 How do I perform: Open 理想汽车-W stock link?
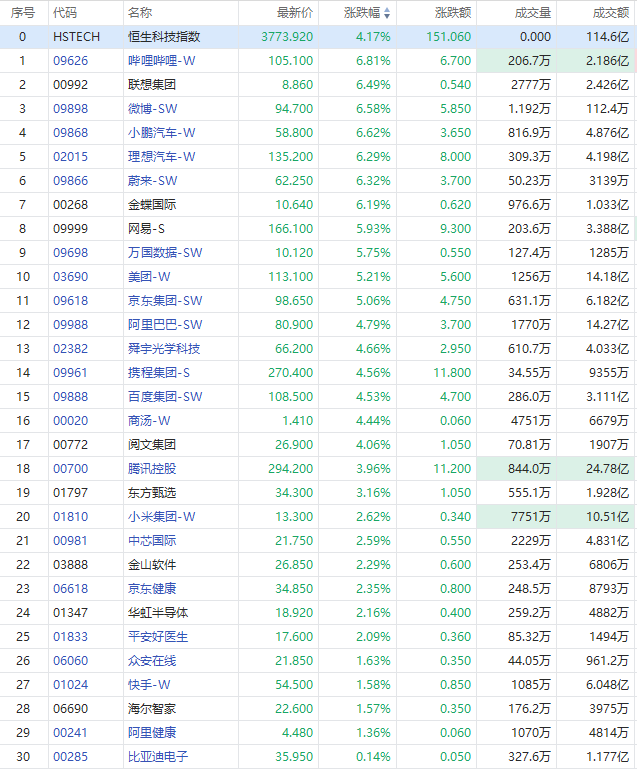point(162,157)
